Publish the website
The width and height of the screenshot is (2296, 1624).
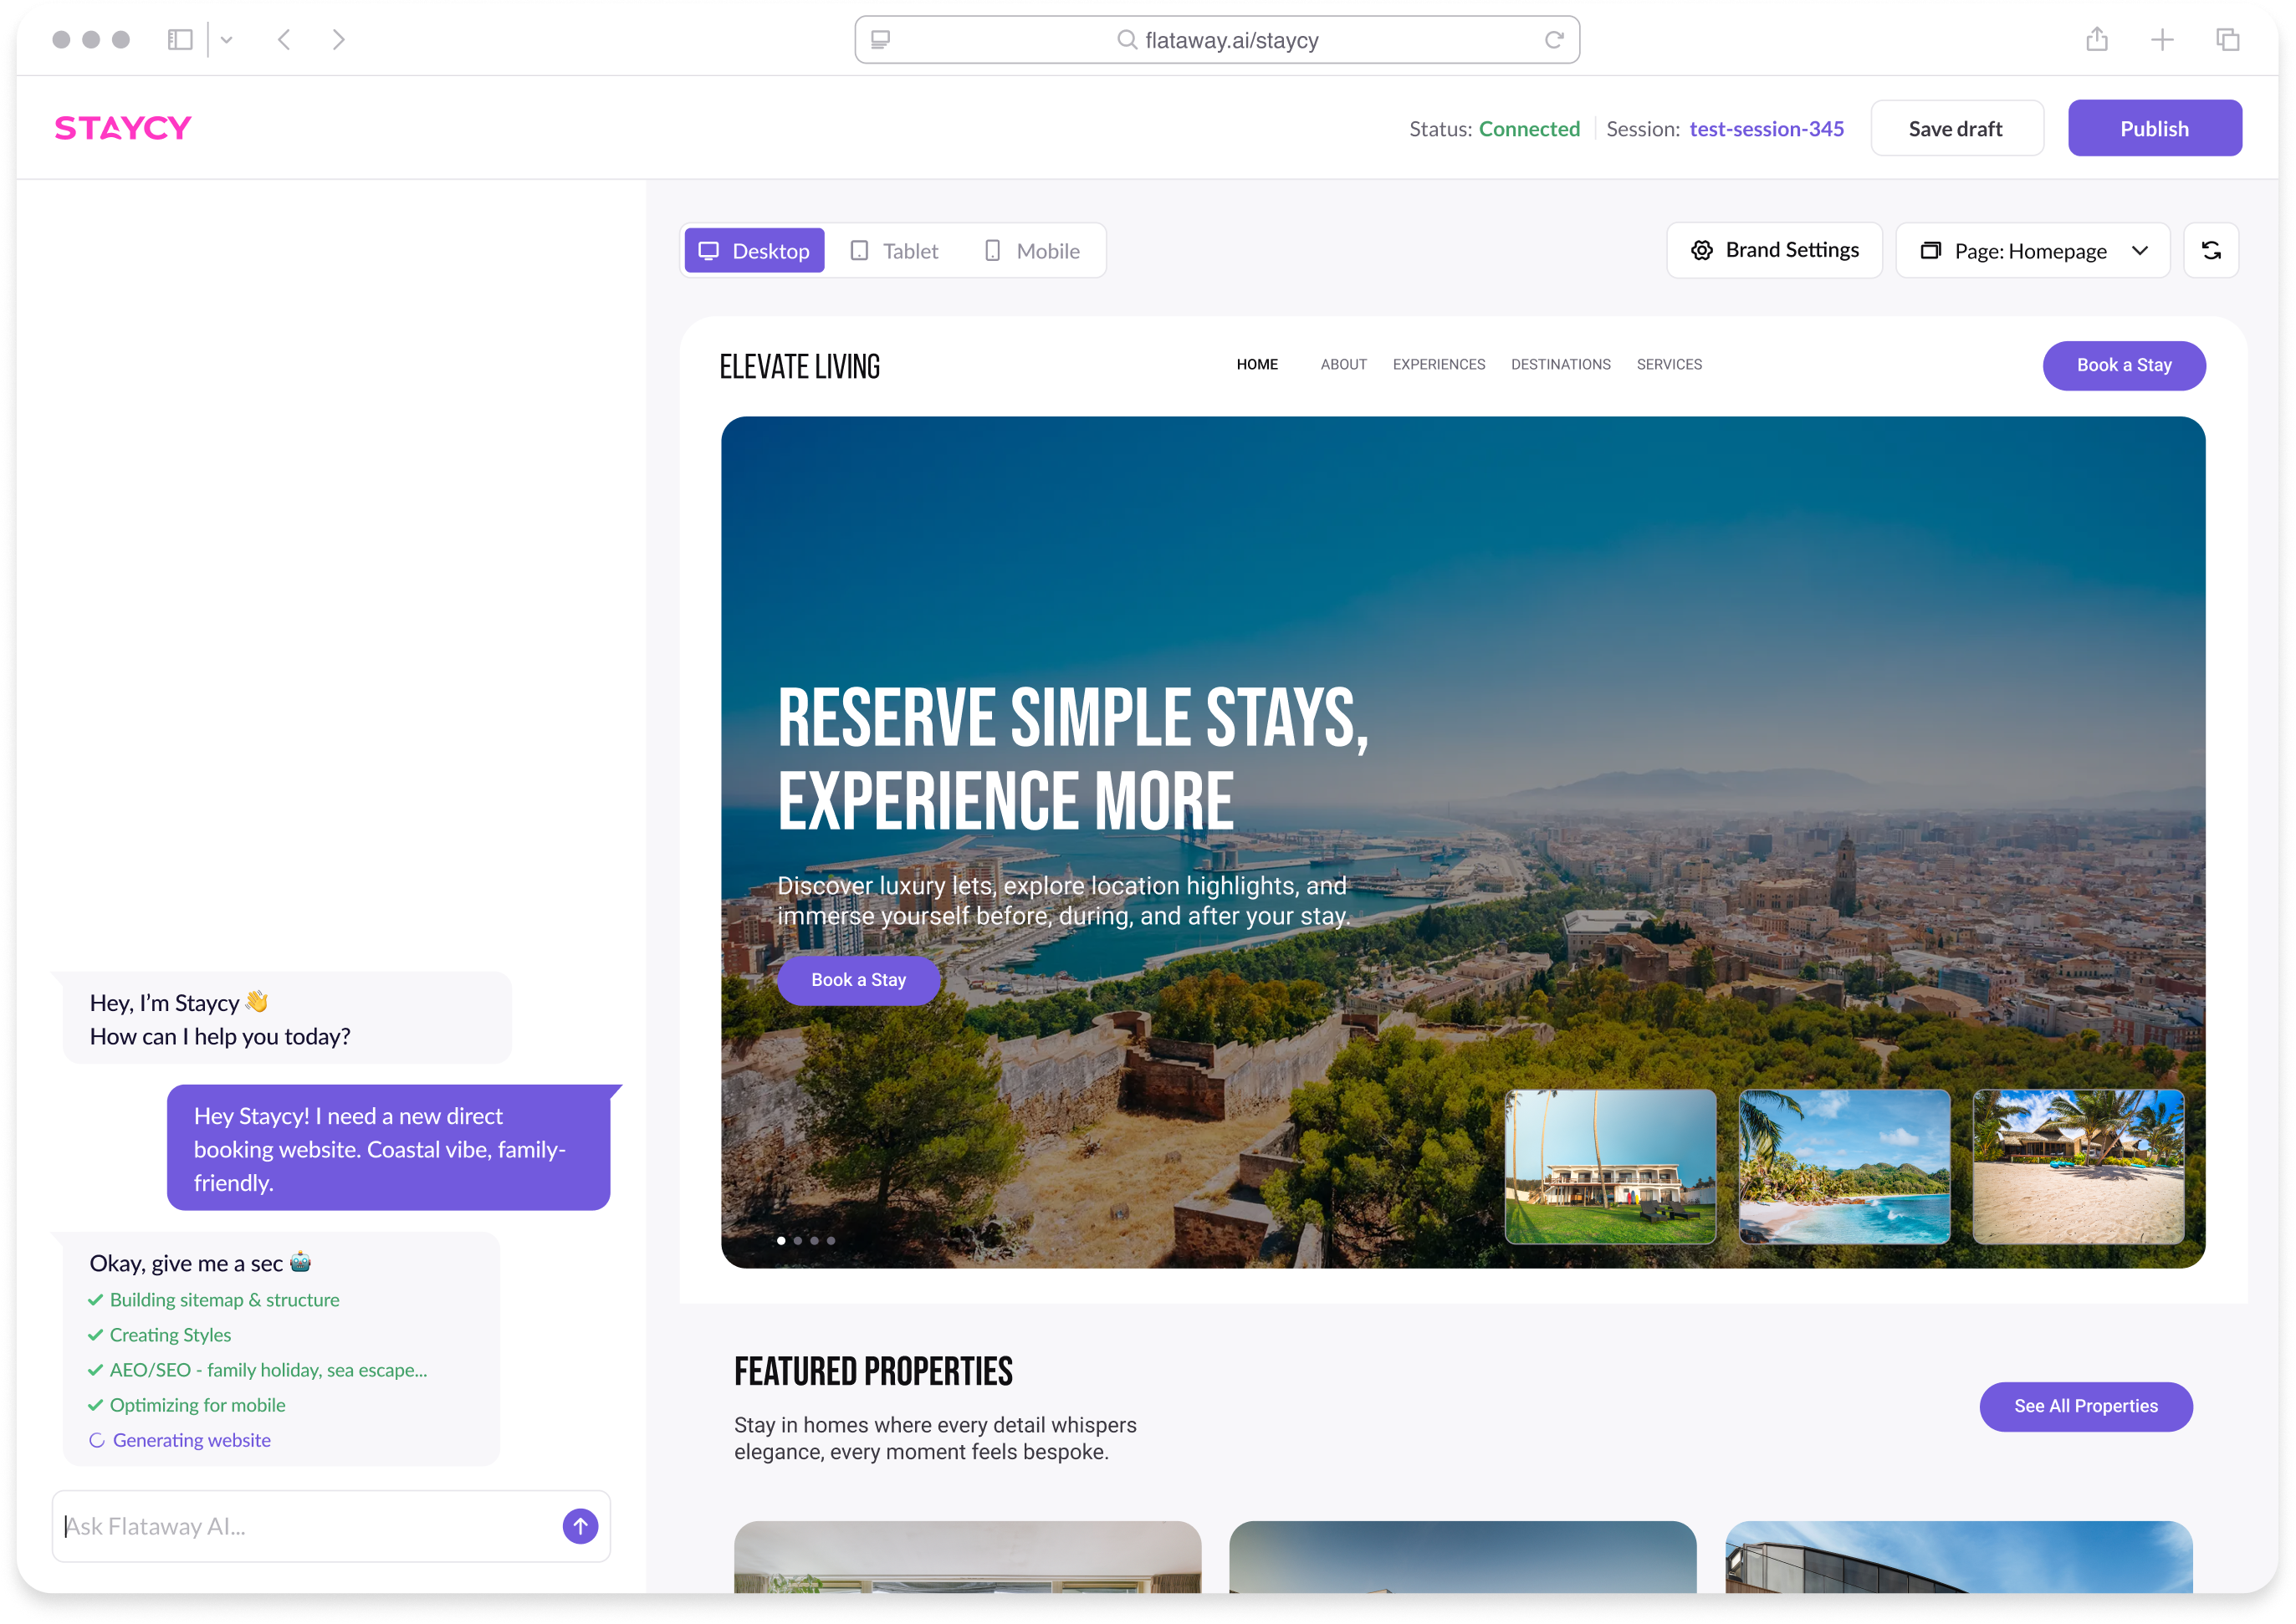pyautogui.click(x=2154, y=127)
